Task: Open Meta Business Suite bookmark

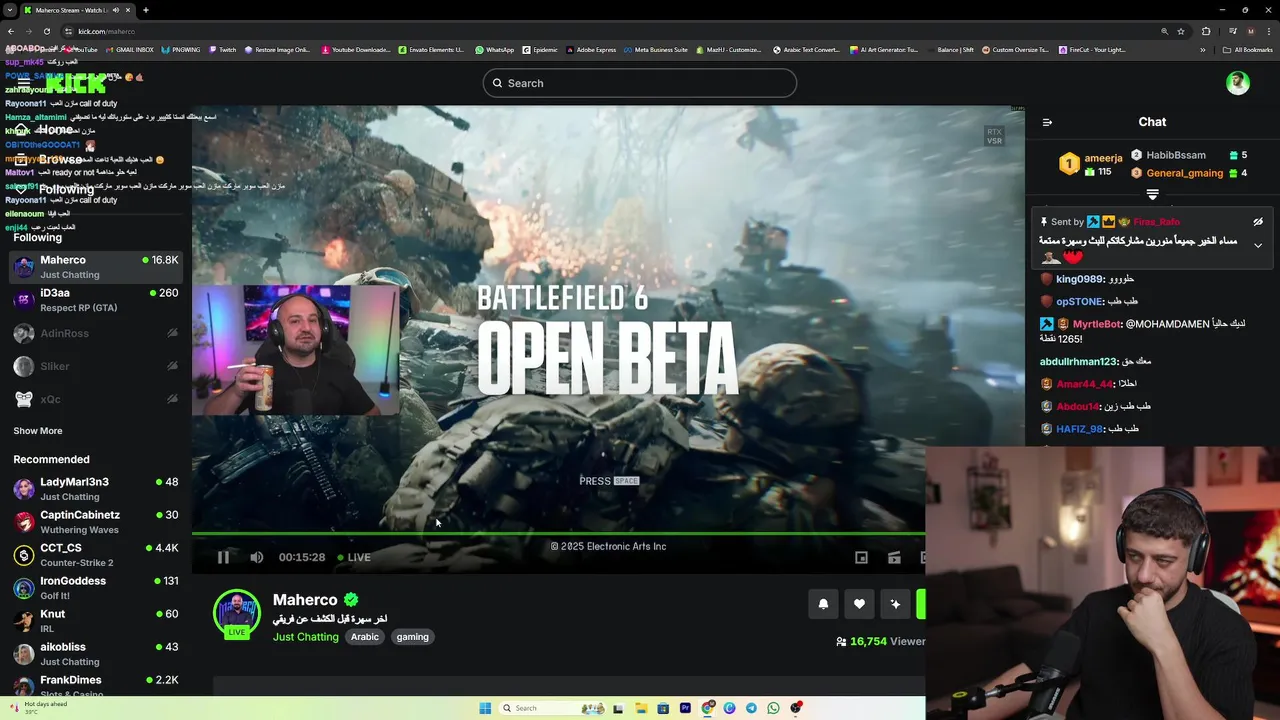Action: point(656,50)
